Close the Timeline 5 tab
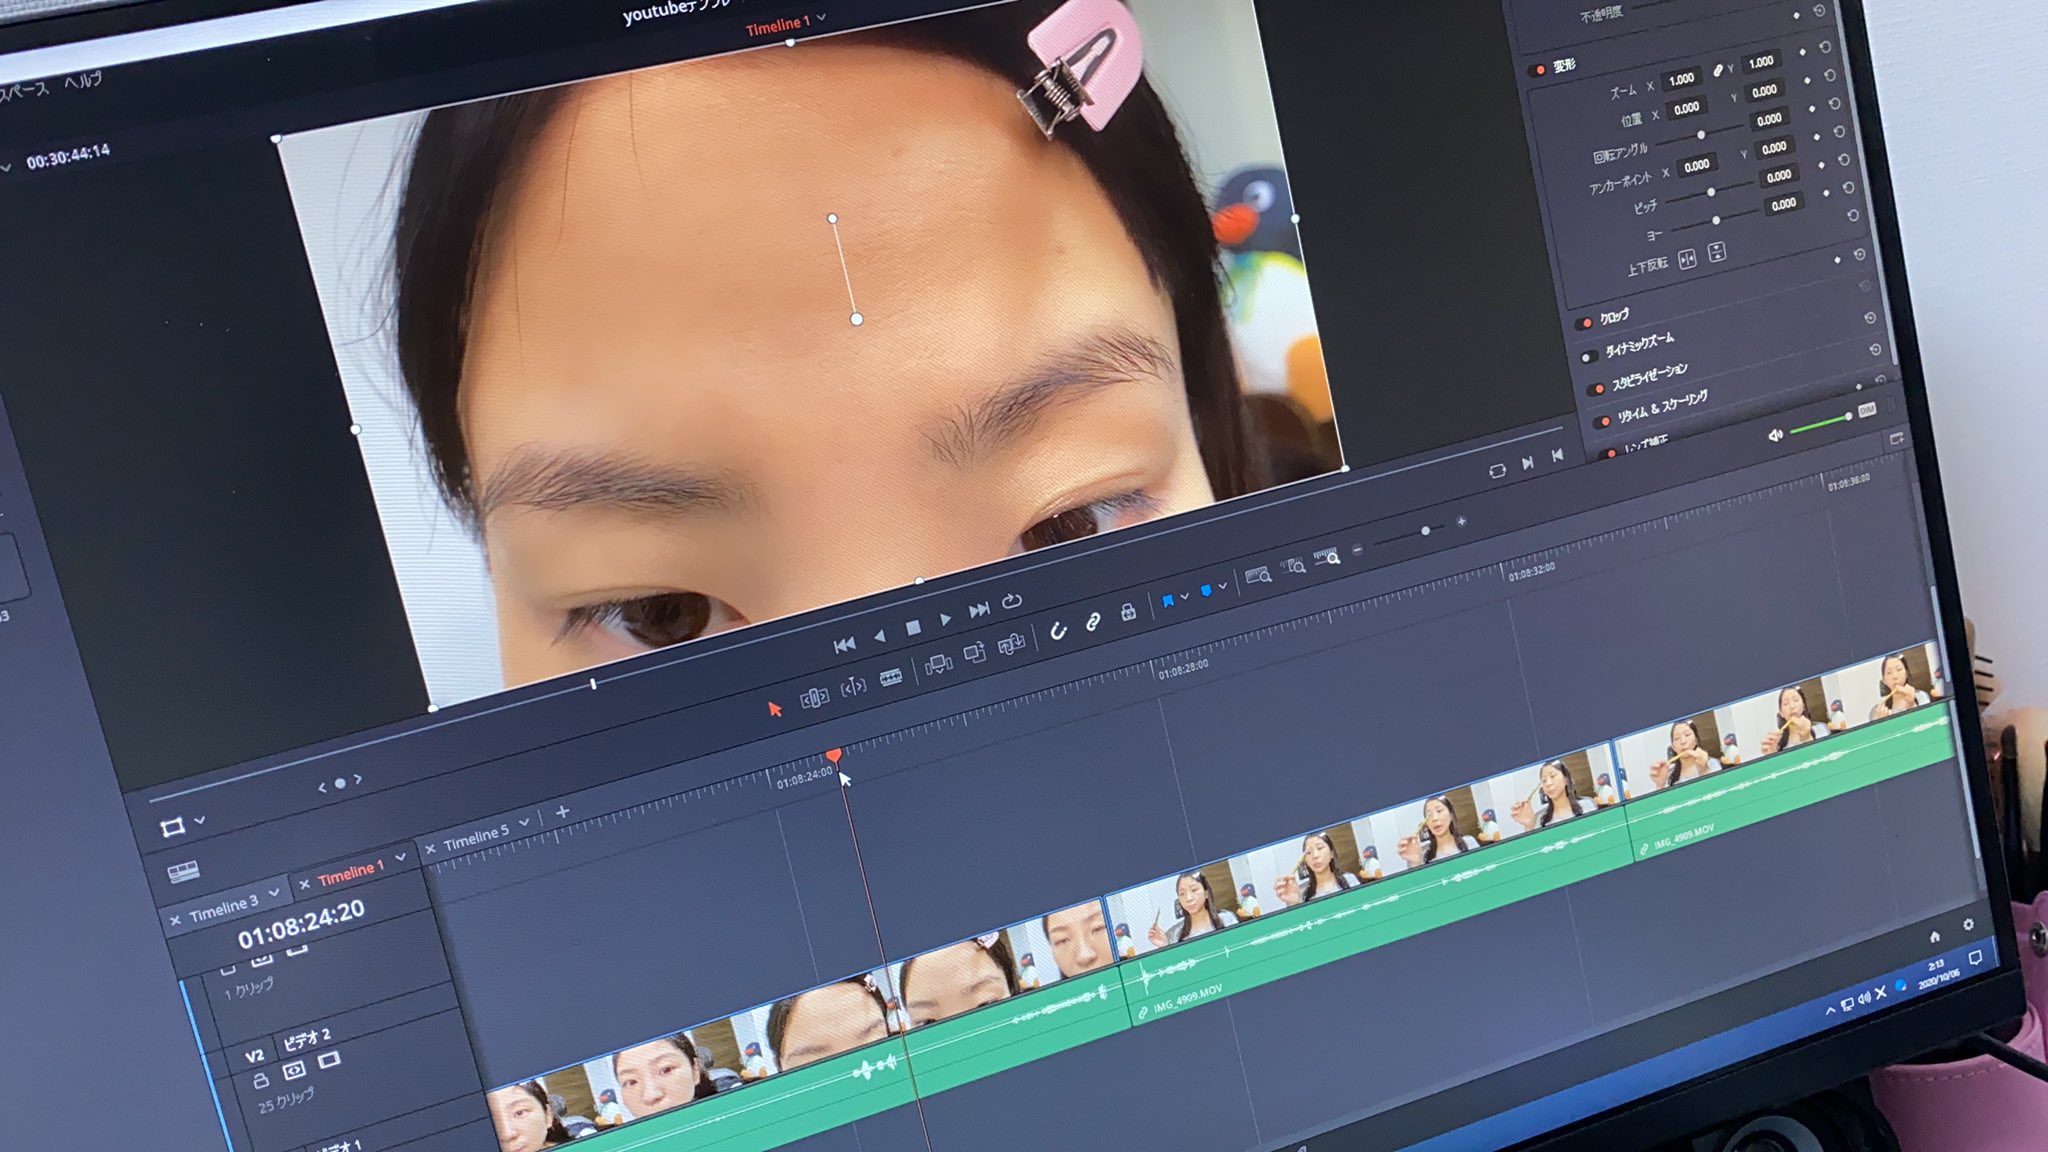This screenshot has width=2048, height=1152. click(430, 849)
